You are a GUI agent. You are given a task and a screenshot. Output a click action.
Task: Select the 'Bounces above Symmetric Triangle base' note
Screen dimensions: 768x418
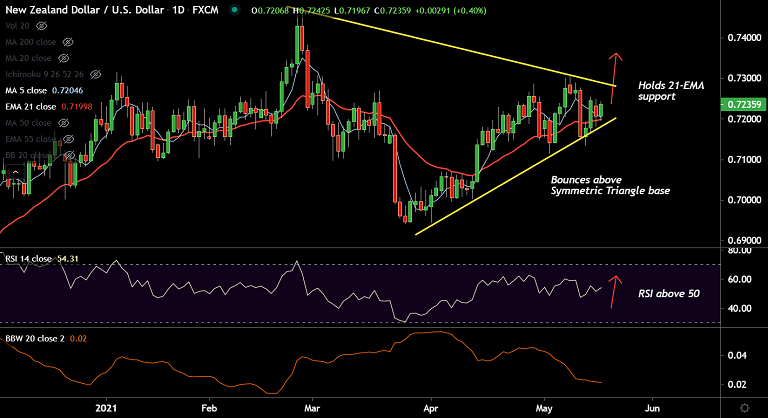click(x=610, y=185)
